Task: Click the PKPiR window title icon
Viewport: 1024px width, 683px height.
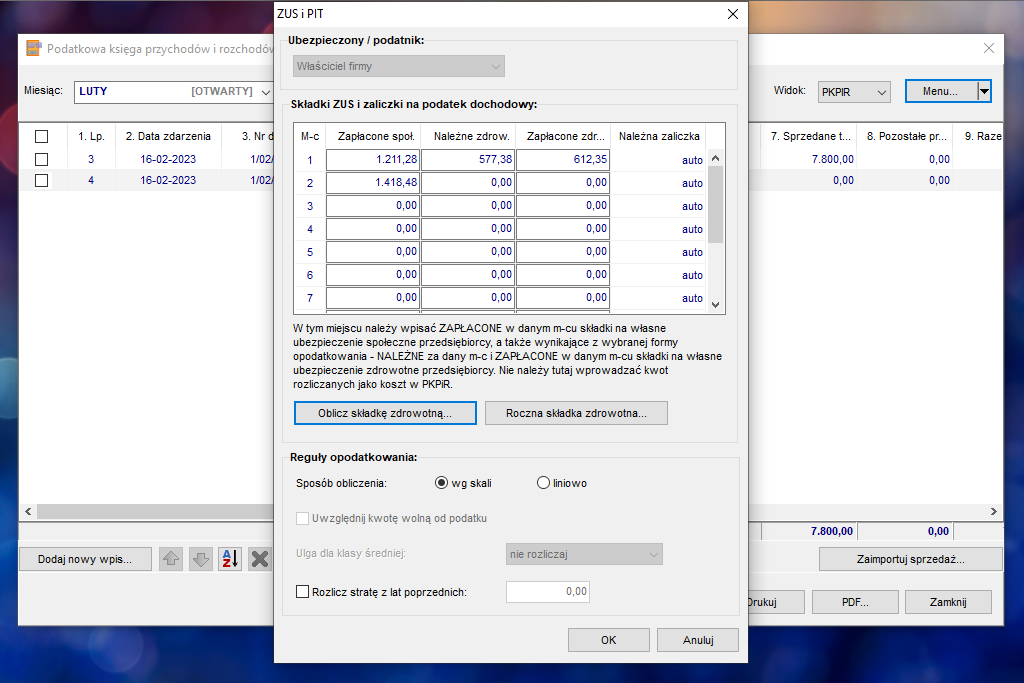Action: 33,48
